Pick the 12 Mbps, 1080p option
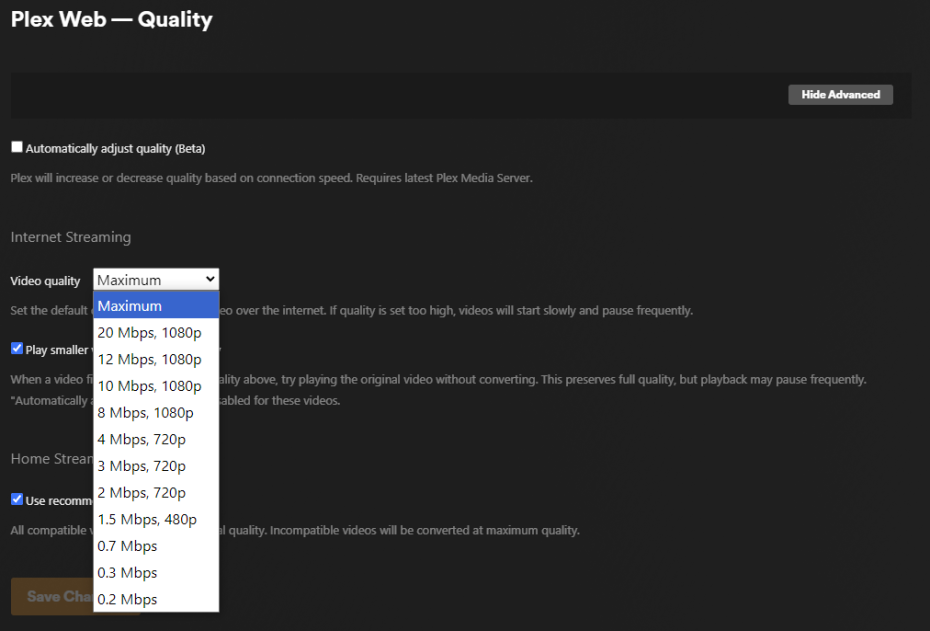Viewport: 930px width, 631px height. pyautogui.click(x=155, y=359)
